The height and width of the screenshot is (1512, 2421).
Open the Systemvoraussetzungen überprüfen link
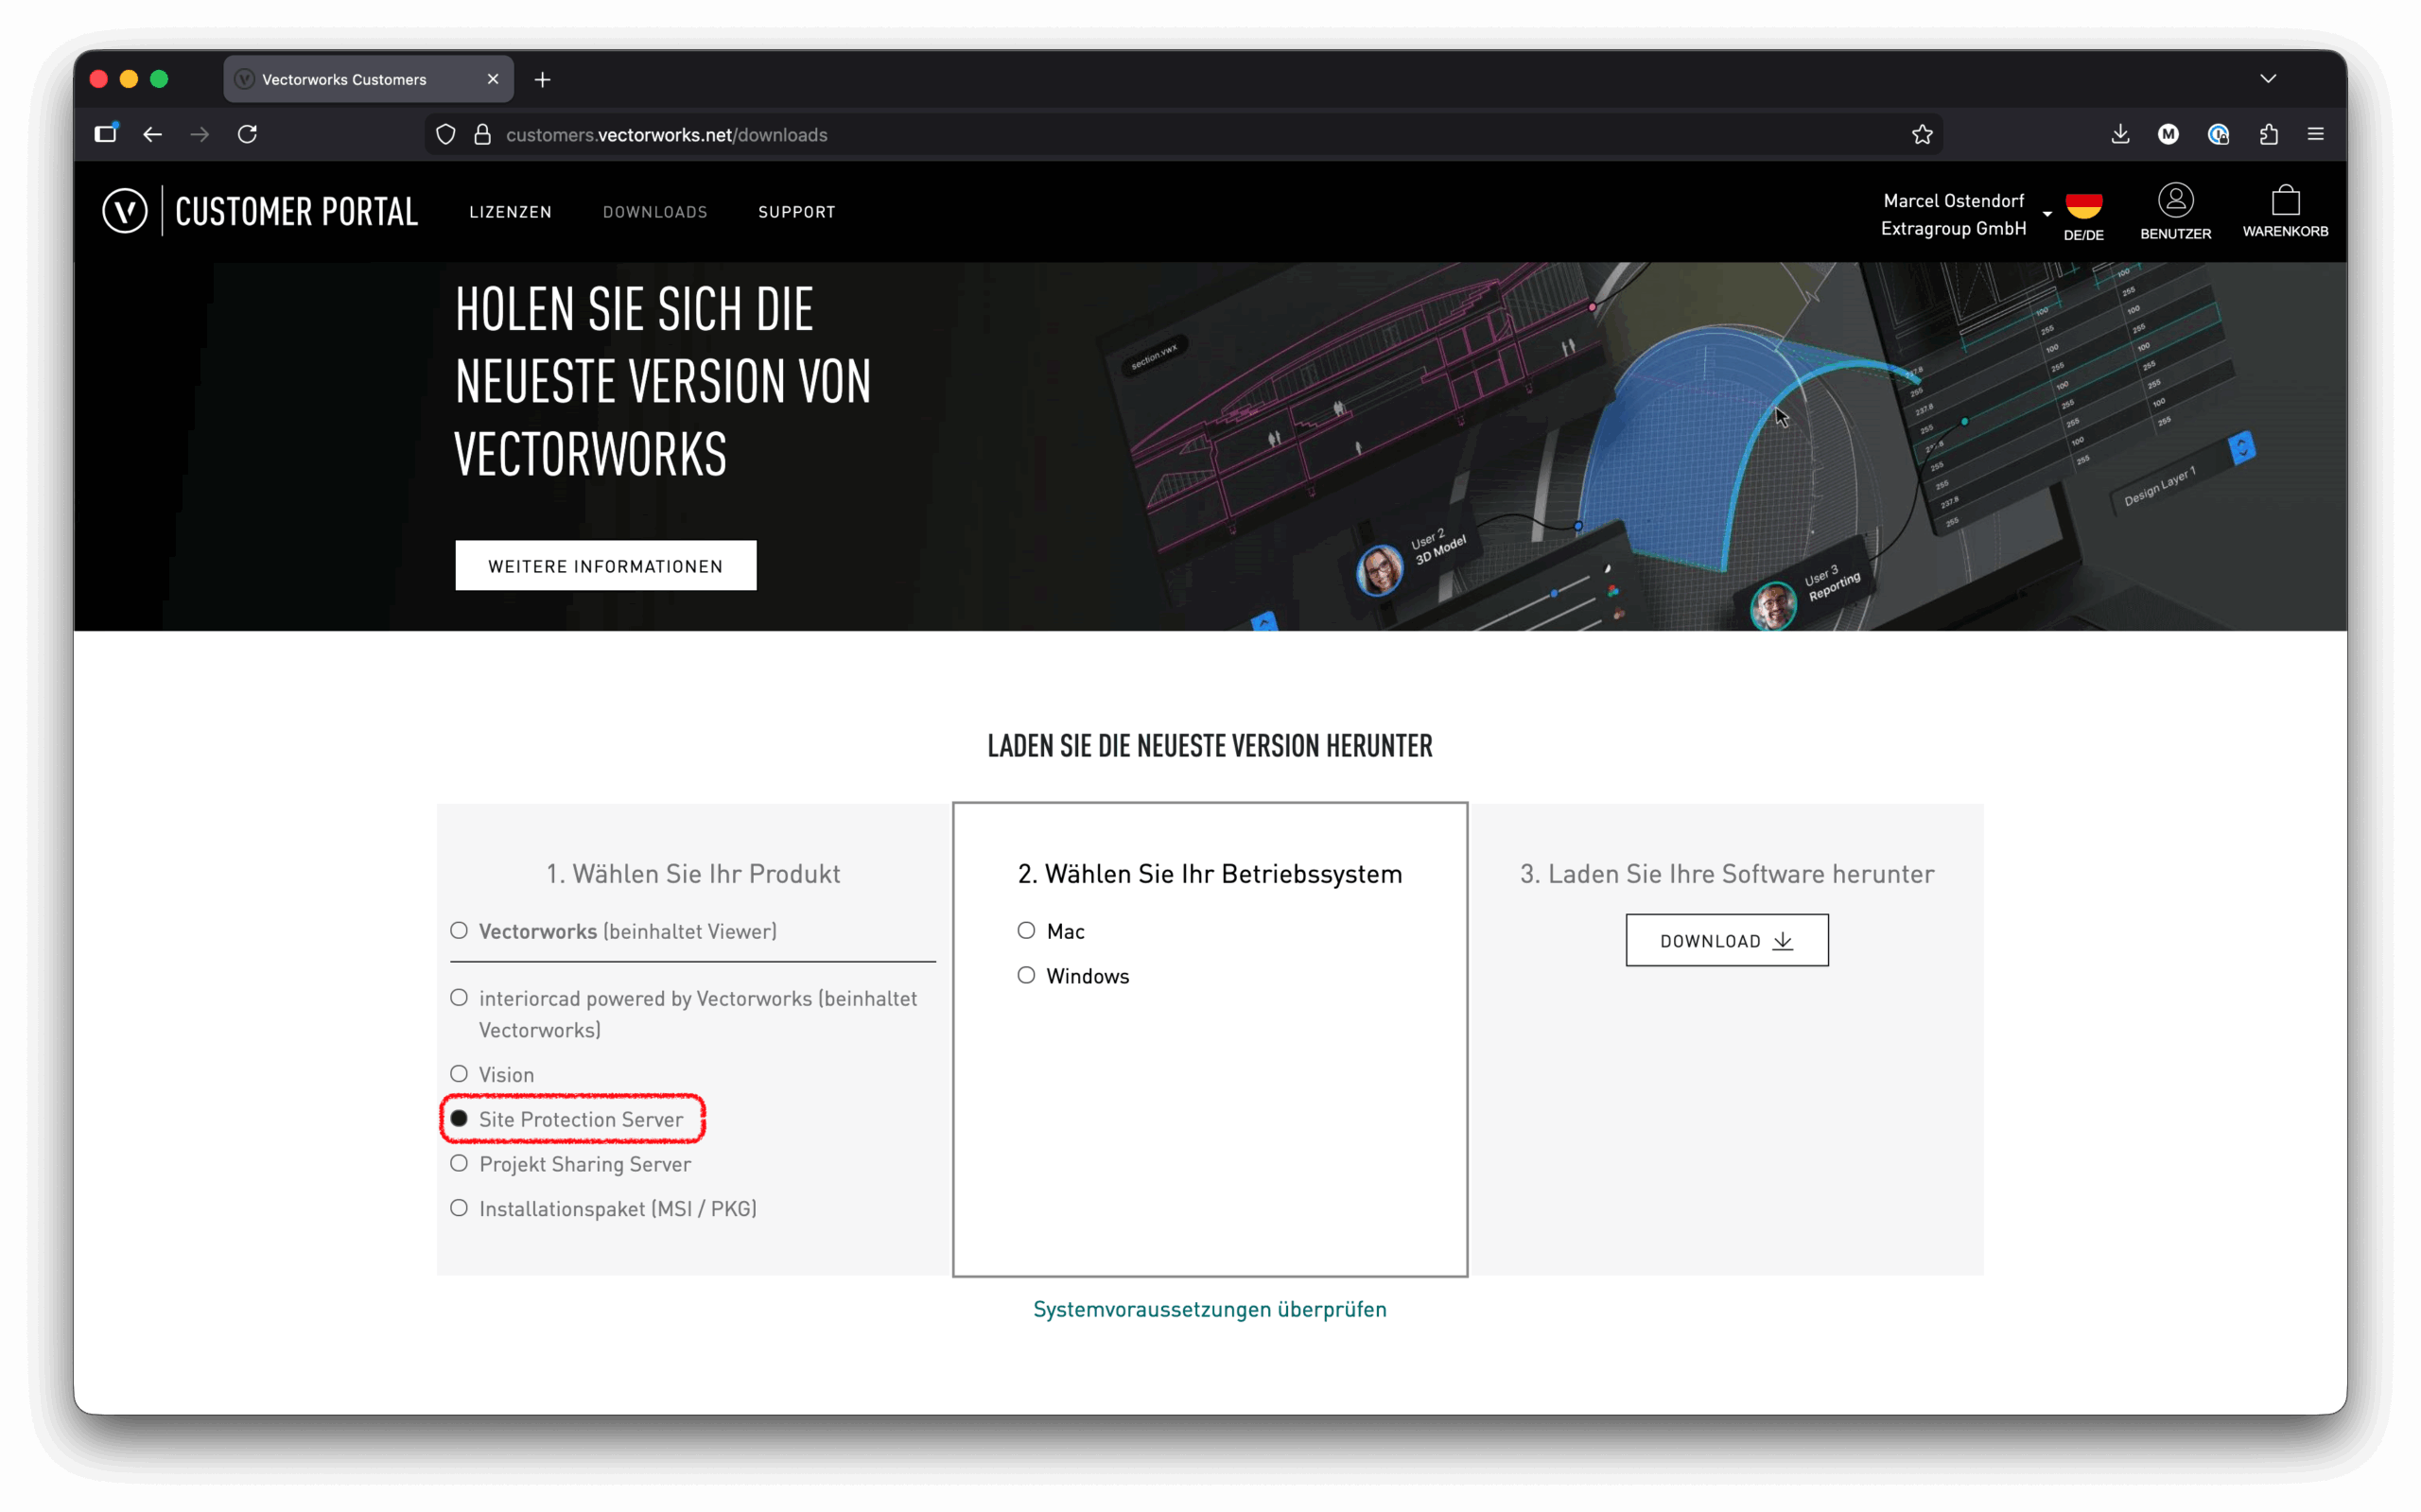coord(1209,1309)
